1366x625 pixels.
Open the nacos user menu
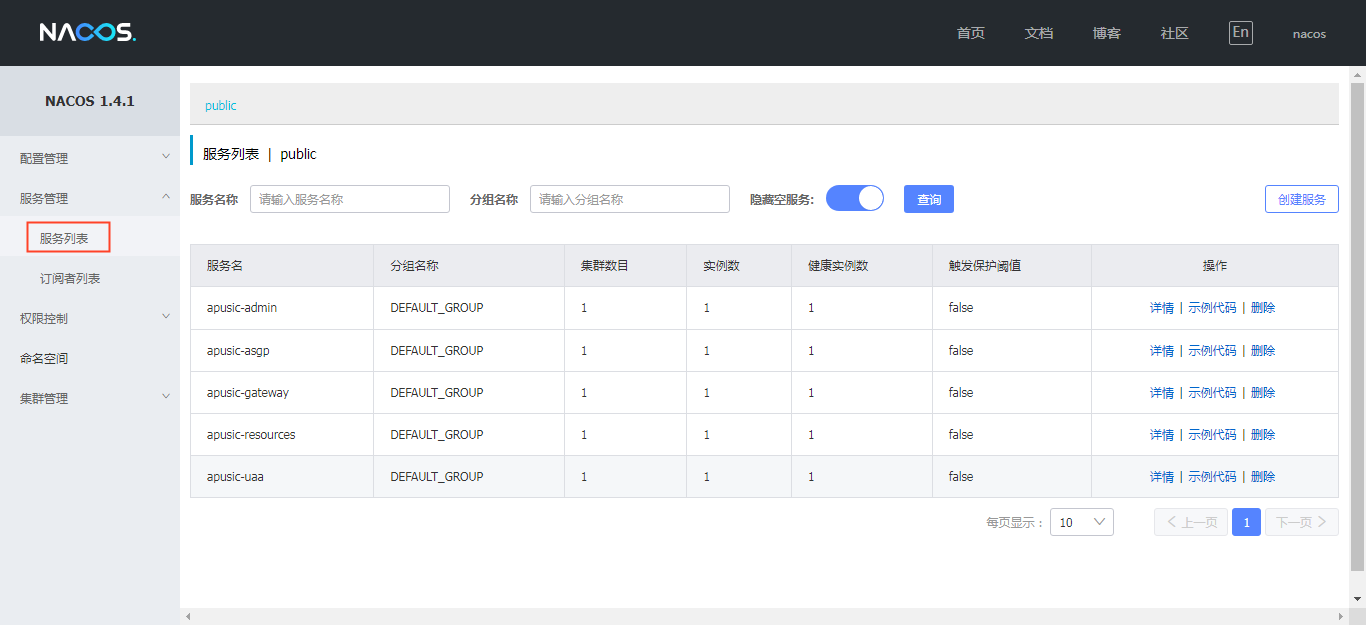(1309, 34)
